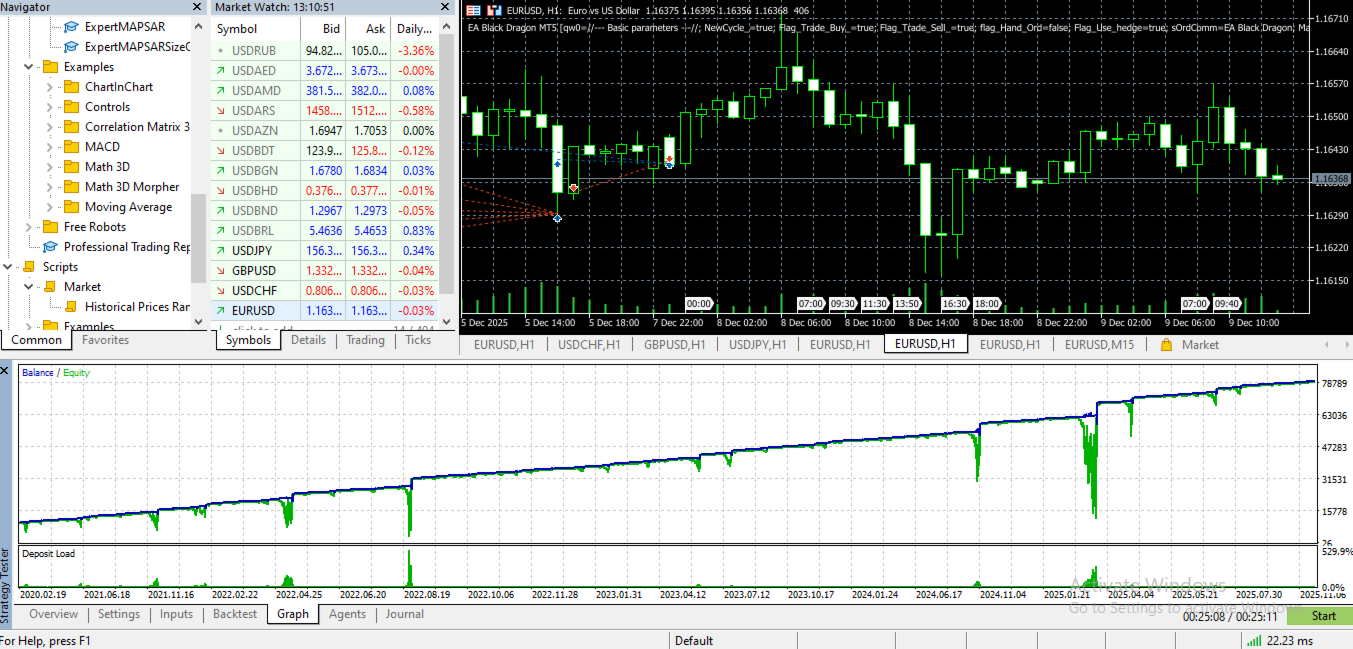This screenshot has height=649, width=1353.
Task: Click the 13:50 event marker on chart
Action: [x=907, y=303]
